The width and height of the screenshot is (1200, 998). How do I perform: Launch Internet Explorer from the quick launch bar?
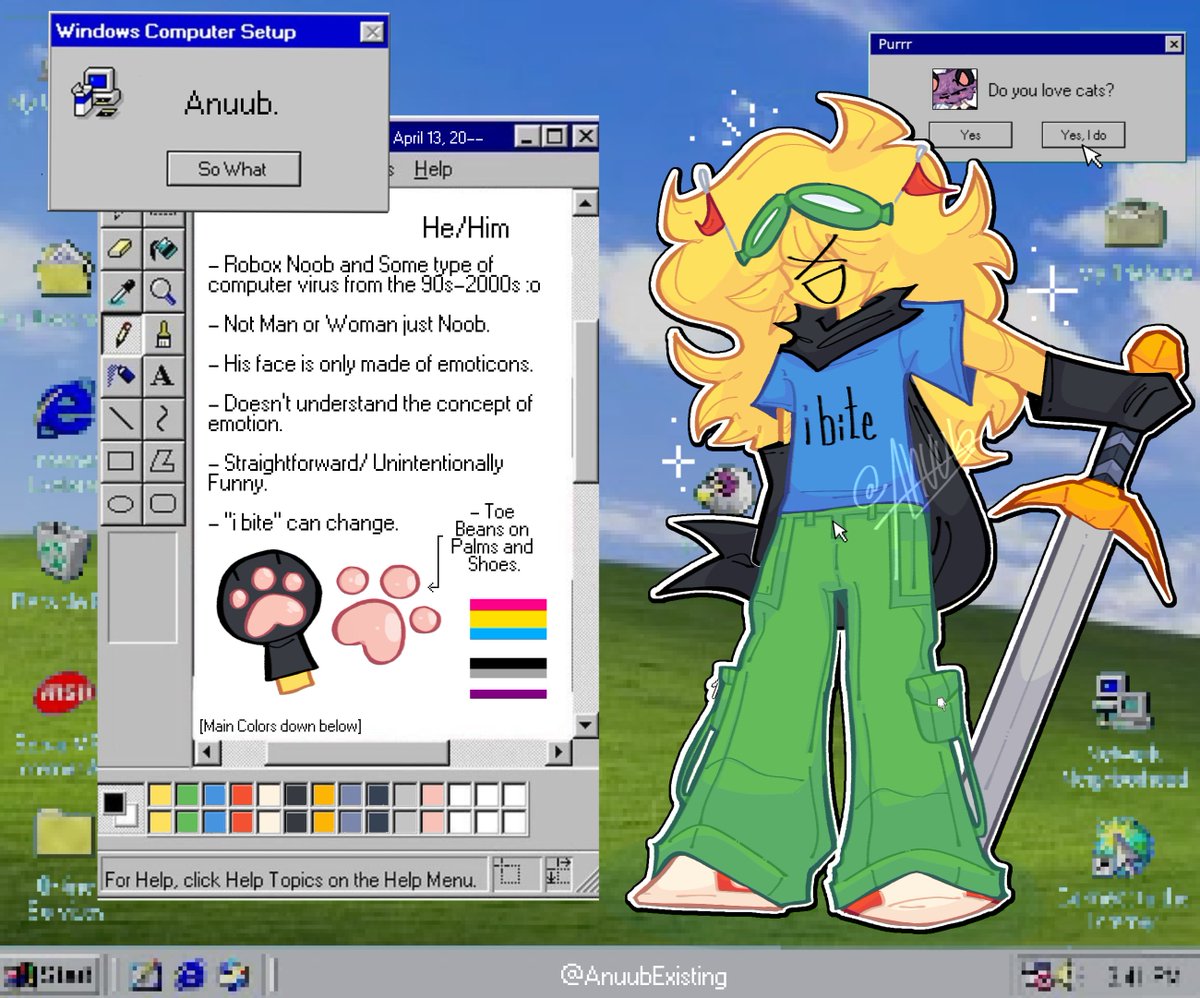click(190, 974)
